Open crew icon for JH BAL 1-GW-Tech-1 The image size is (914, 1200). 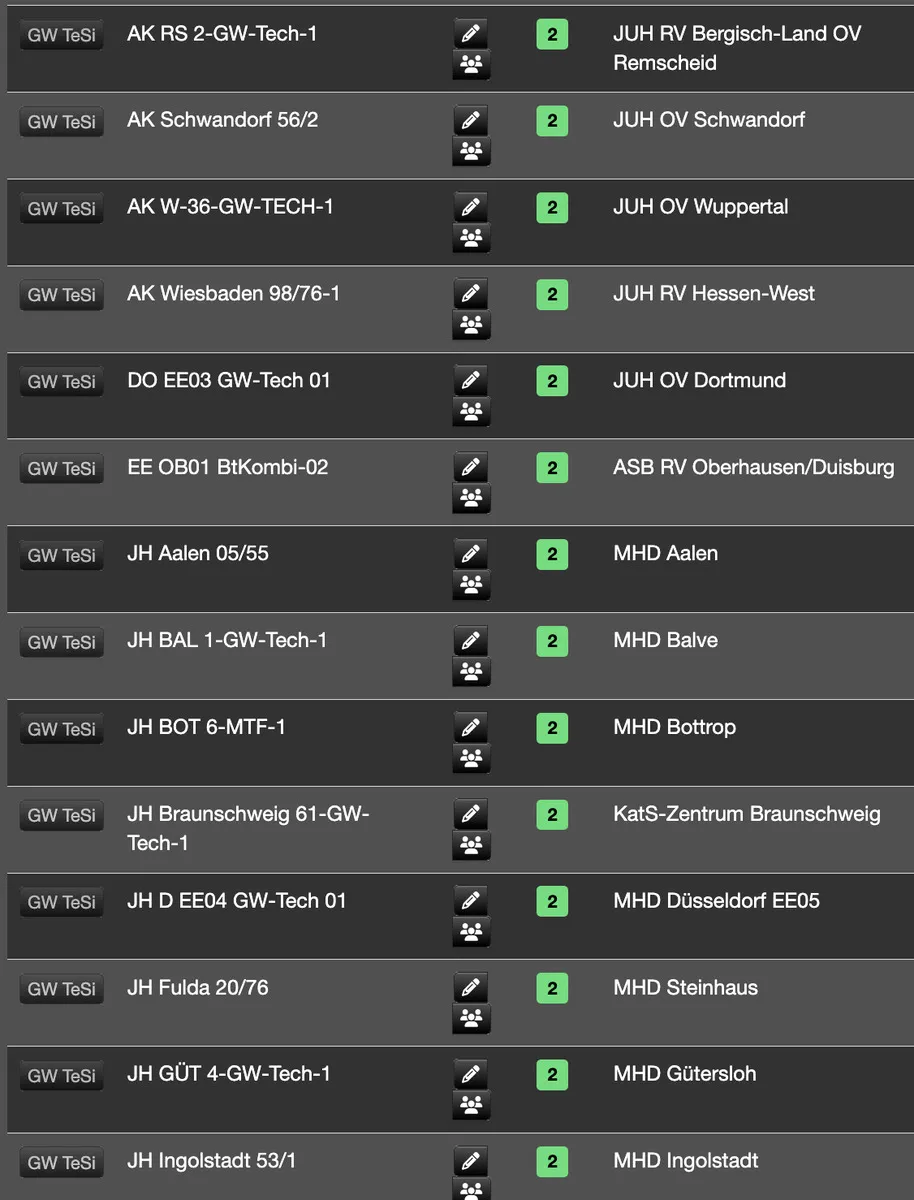(471, 673)
